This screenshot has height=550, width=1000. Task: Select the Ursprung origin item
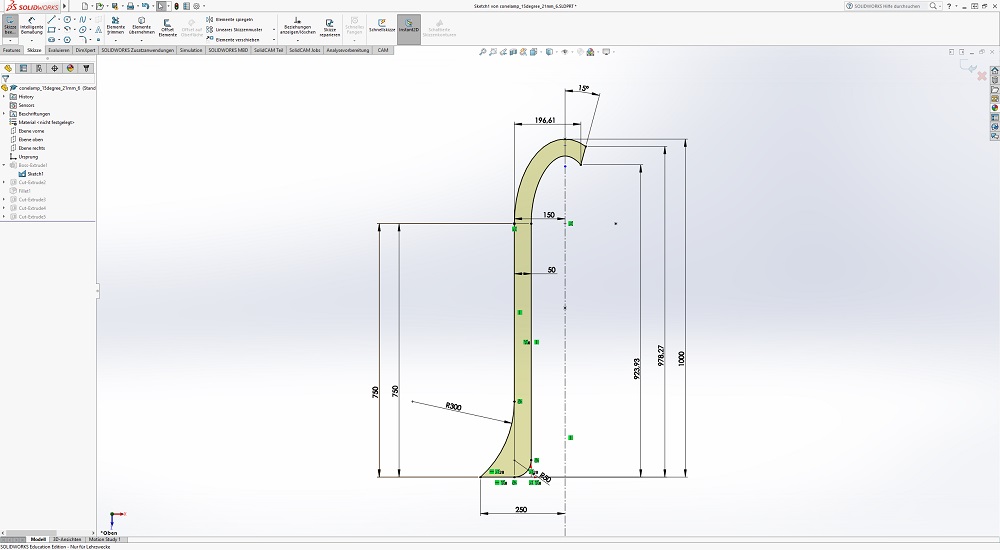(24, 156)
